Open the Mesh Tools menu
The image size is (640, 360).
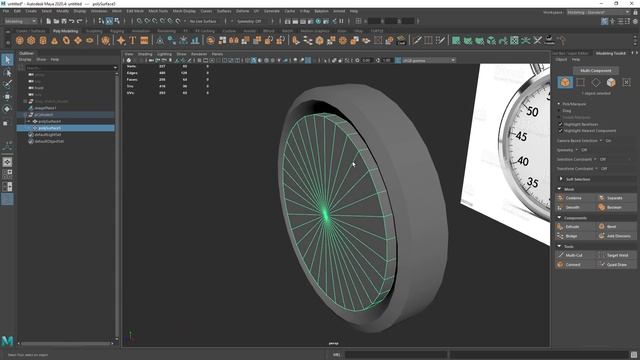158,11
